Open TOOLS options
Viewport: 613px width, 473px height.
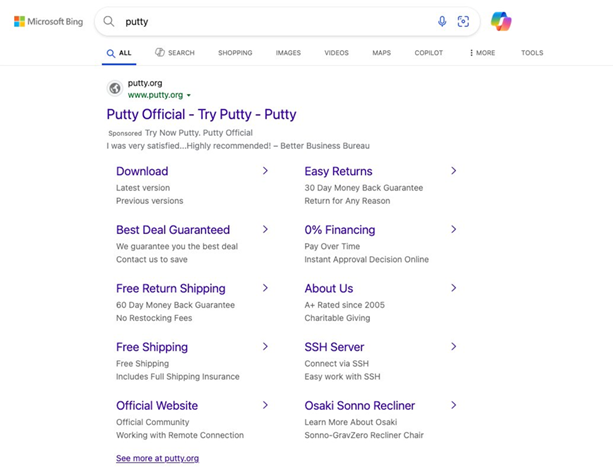point(532,53)
